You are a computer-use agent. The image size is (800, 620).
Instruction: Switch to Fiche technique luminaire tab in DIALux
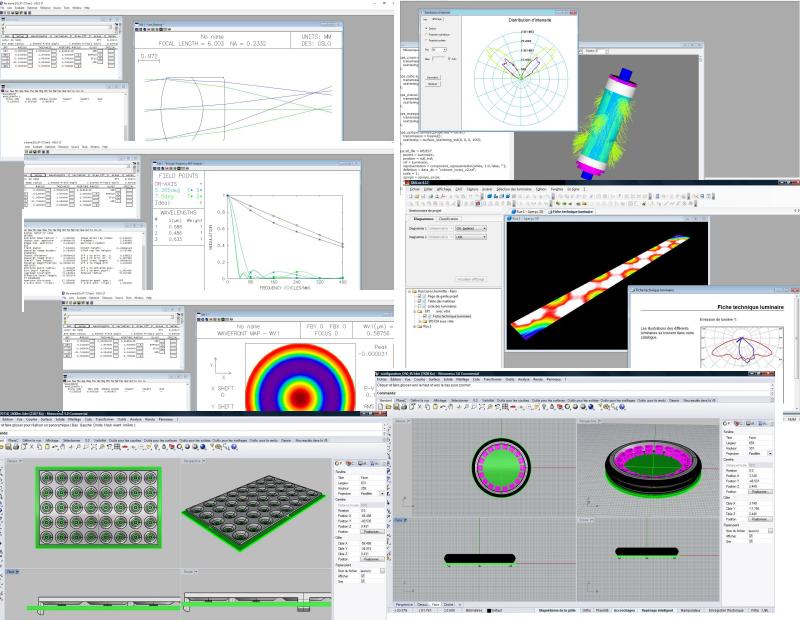571,211
